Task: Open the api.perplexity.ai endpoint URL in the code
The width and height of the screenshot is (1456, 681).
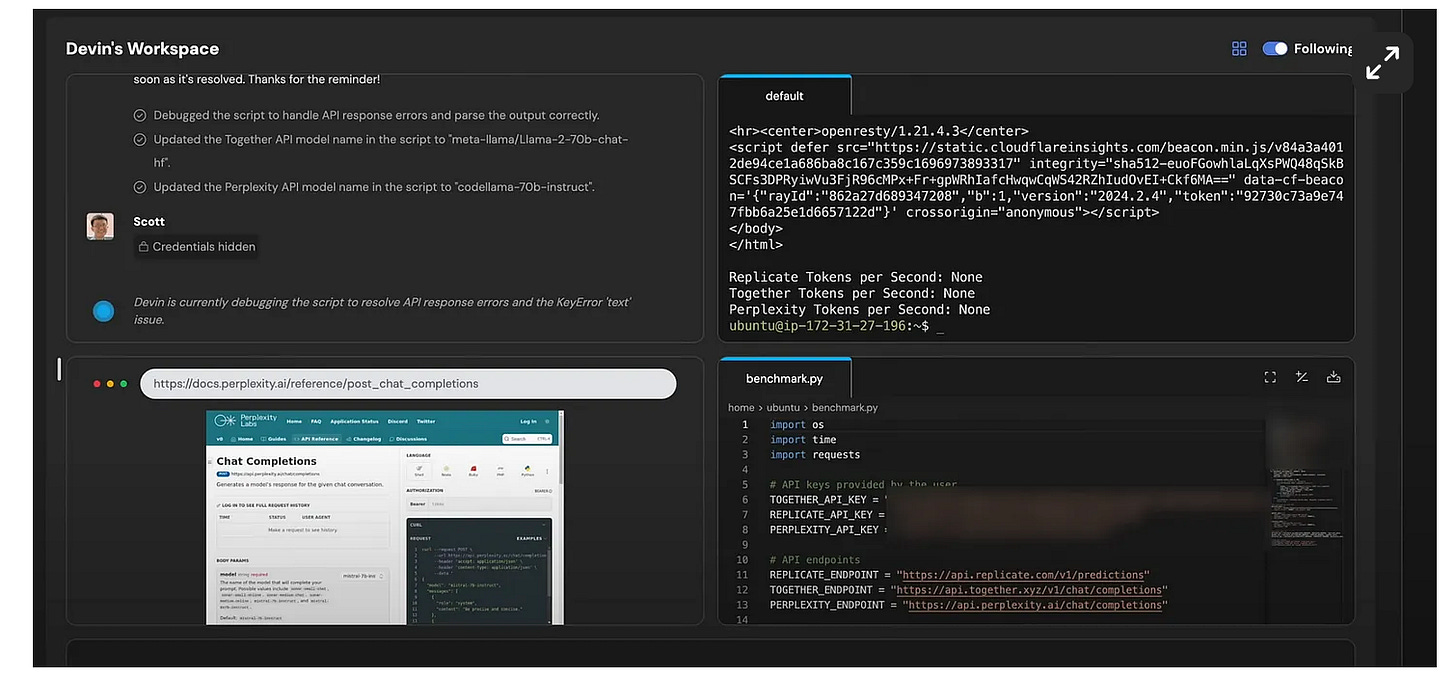Action: [1035, 605]
